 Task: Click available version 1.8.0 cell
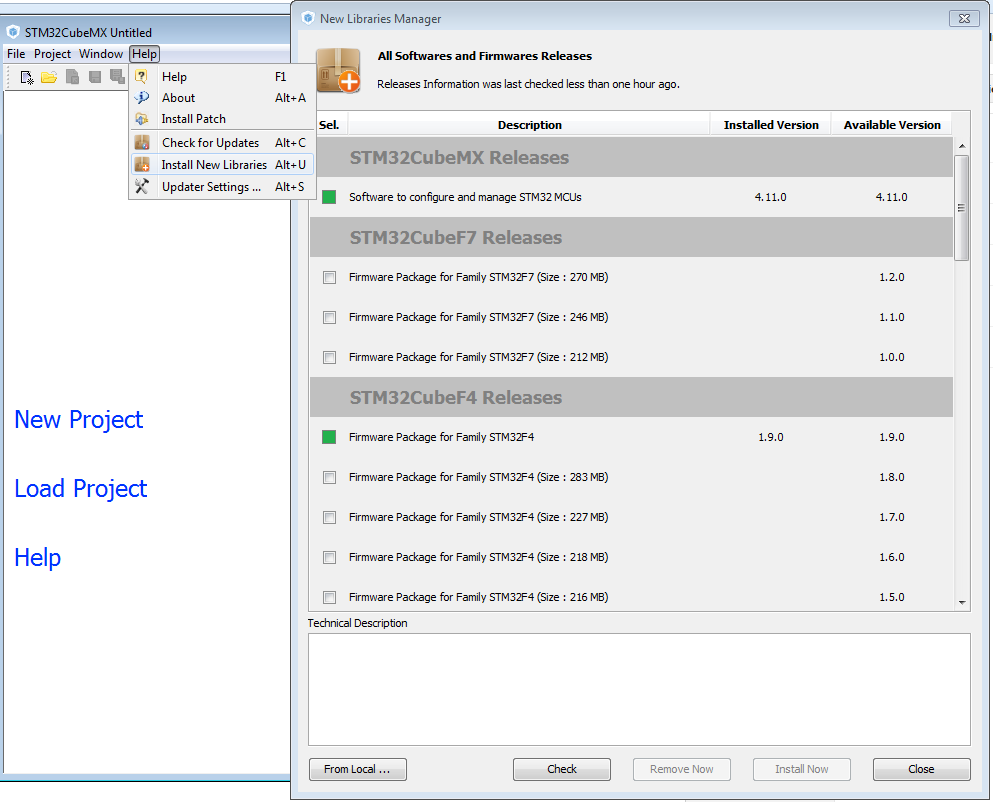click(x=892, y=477)
